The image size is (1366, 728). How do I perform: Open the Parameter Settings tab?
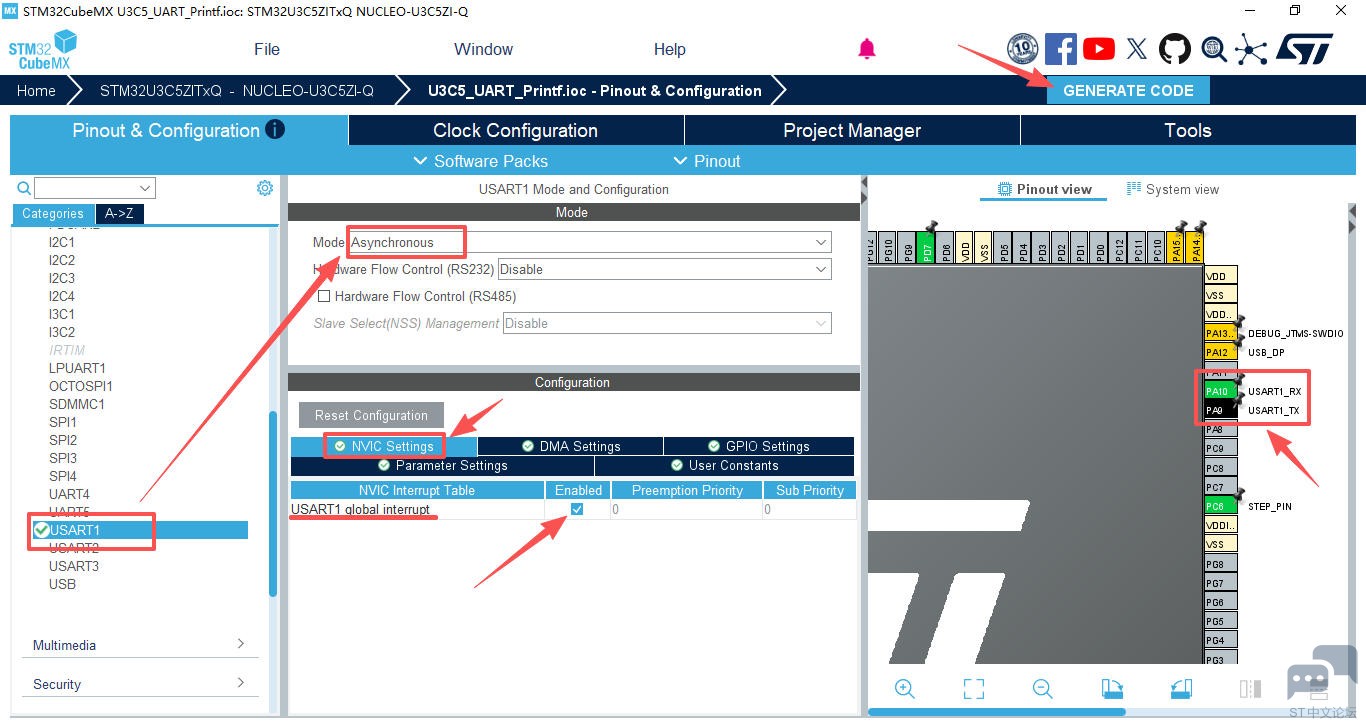[x=442, y=465]
